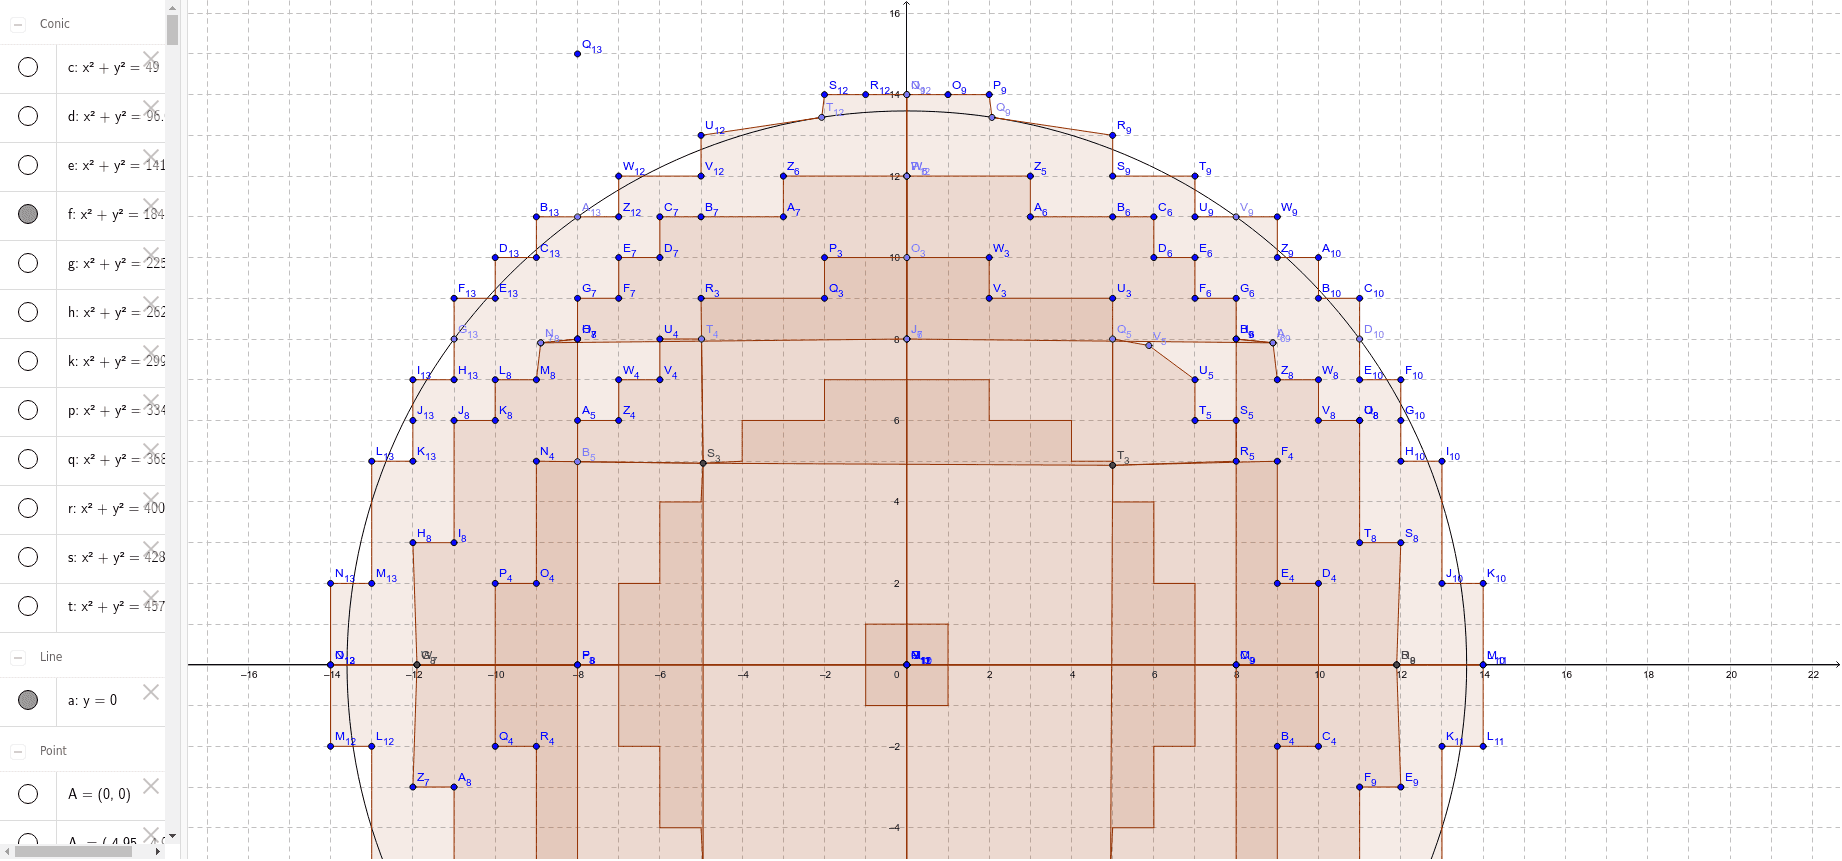Click the algebra panel scroll-up arrow
The width and height of the screenshot is (1842, 861).
point(172,7)
